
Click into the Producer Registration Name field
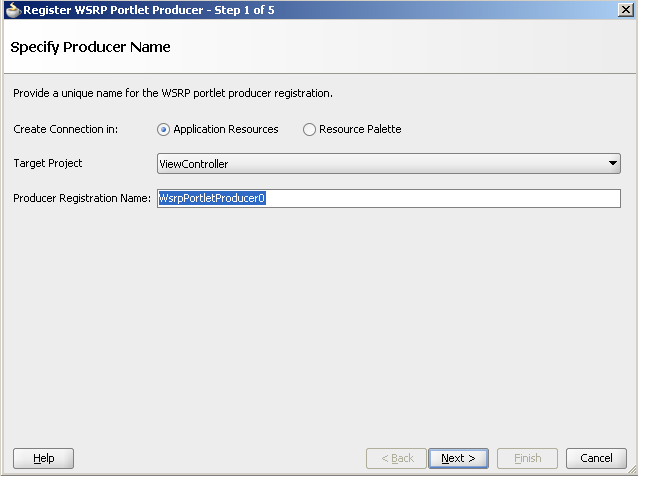389,198
